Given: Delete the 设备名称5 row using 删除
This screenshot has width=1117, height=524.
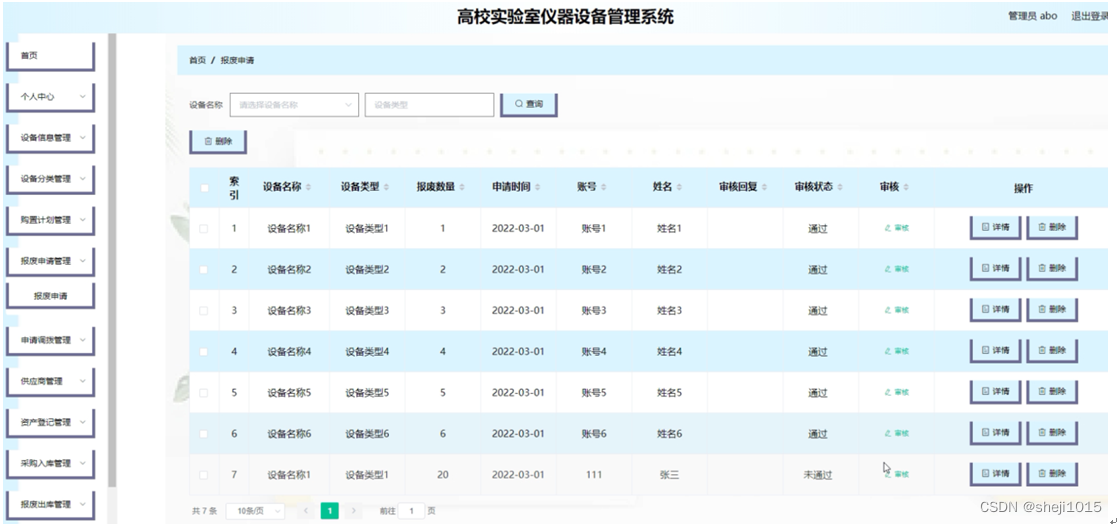Looking at the screenshot, I should [1052, 392].
